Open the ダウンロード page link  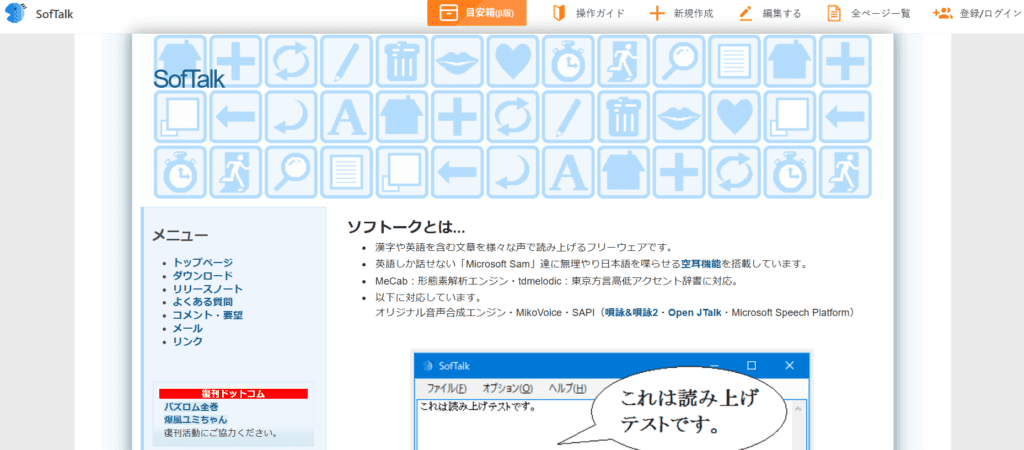(202, 276)
